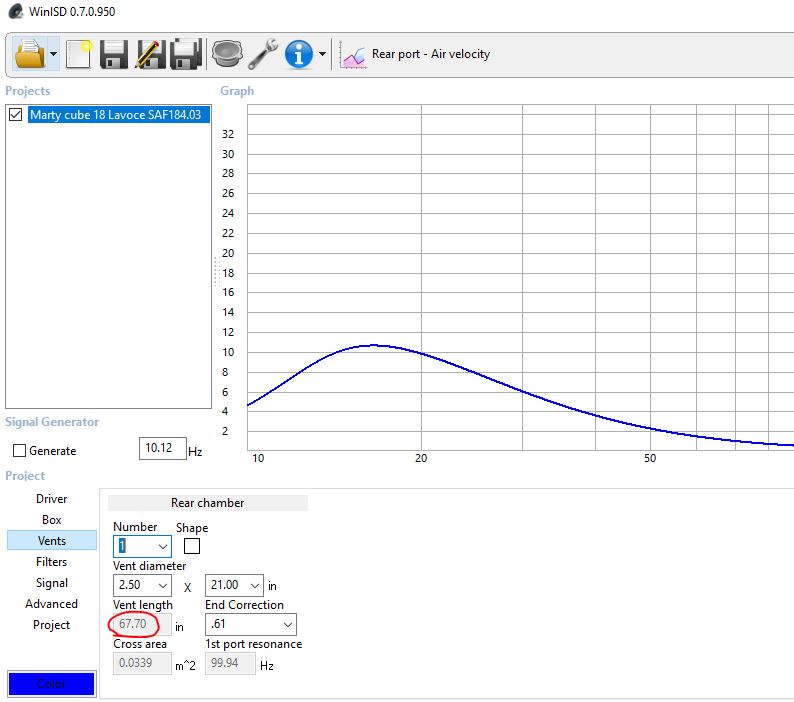The width and height of the screenshot is (794, 702).
Task: Click the panel splitter grip beside graph
Action: tap(216, 272)
